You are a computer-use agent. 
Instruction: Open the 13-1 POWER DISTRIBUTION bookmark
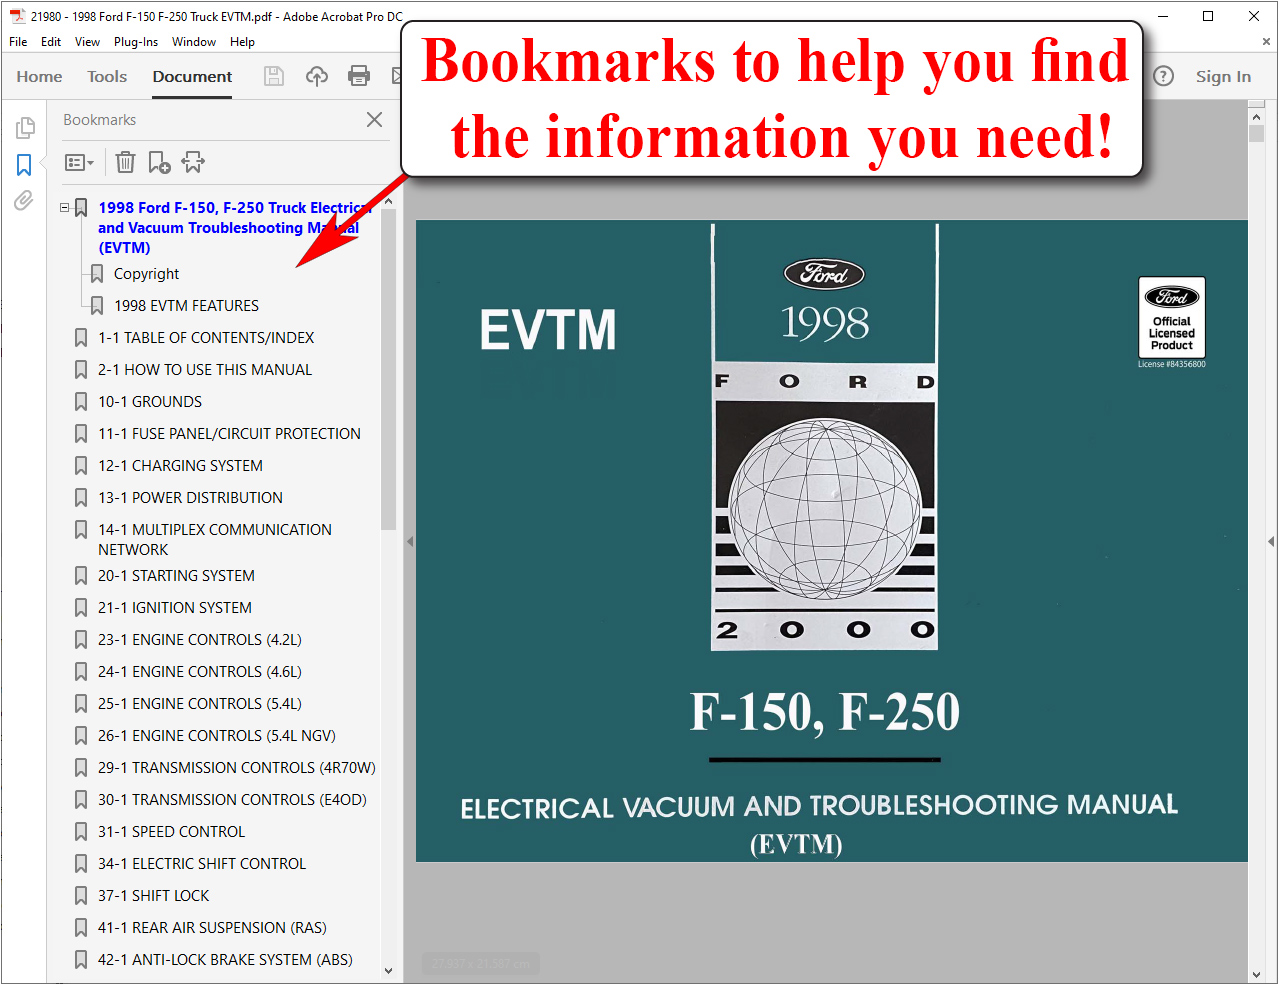190,498
